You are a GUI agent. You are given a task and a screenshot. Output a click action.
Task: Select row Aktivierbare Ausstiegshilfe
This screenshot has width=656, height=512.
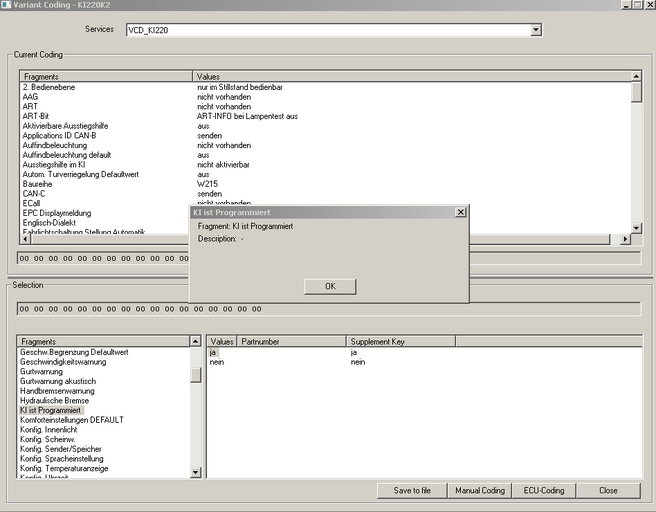[x=65, y=125]
